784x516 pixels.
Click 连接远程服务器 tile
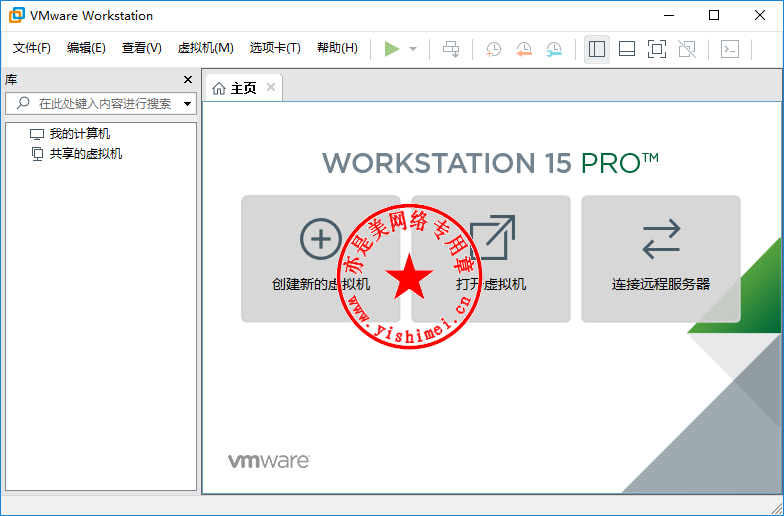click(x=660, y=258)
